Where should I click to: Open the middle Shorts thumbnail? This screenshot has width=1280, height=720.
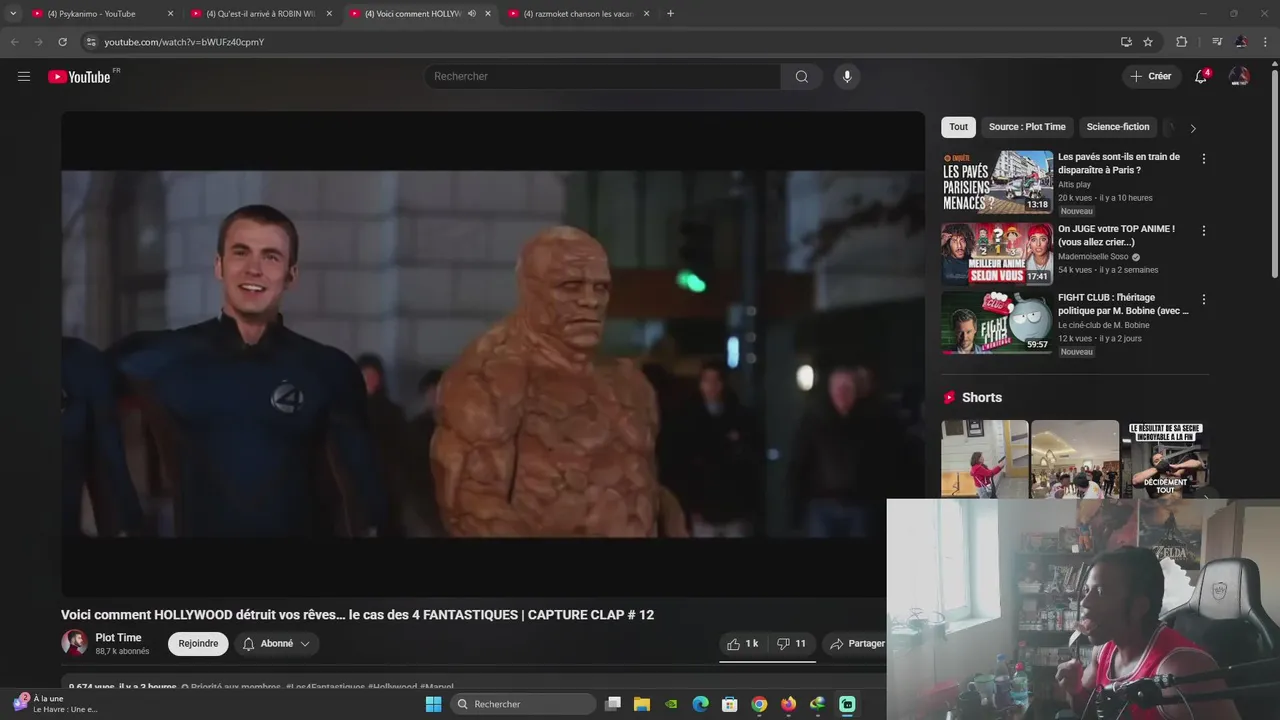click(1075, 459)
